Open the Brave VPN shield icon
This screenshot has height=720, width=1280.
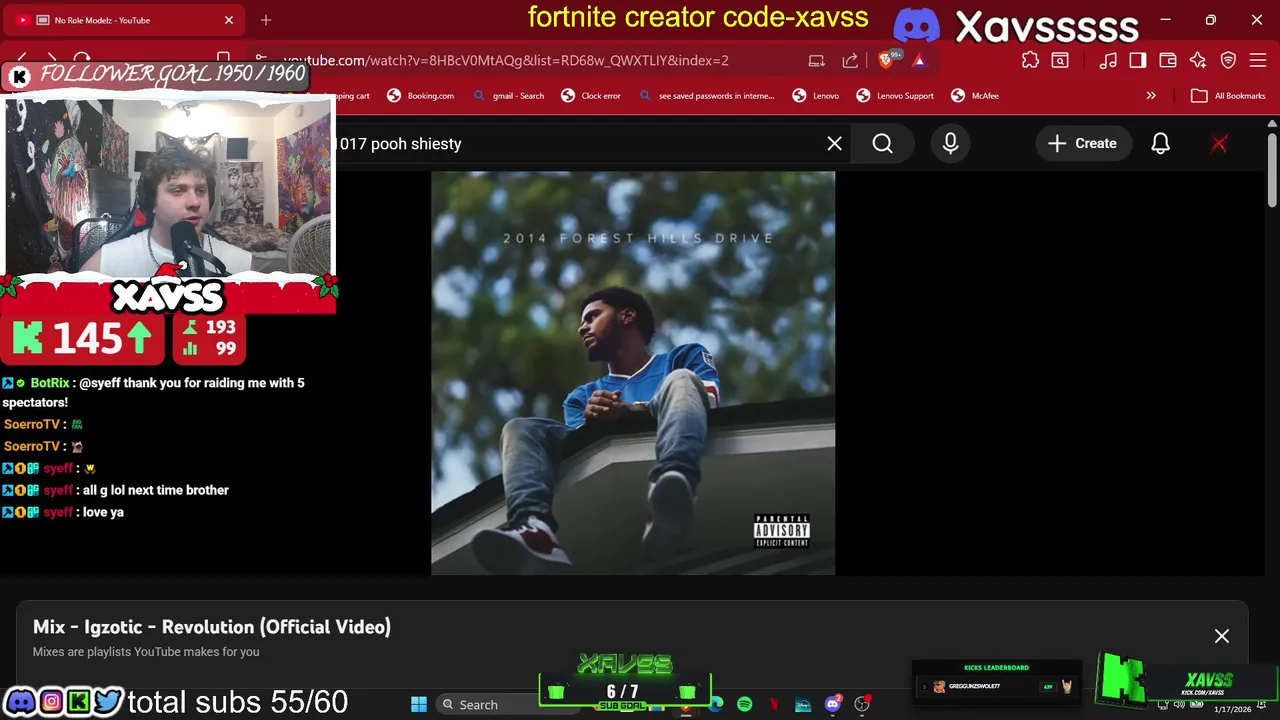[x=1229, y=60]
